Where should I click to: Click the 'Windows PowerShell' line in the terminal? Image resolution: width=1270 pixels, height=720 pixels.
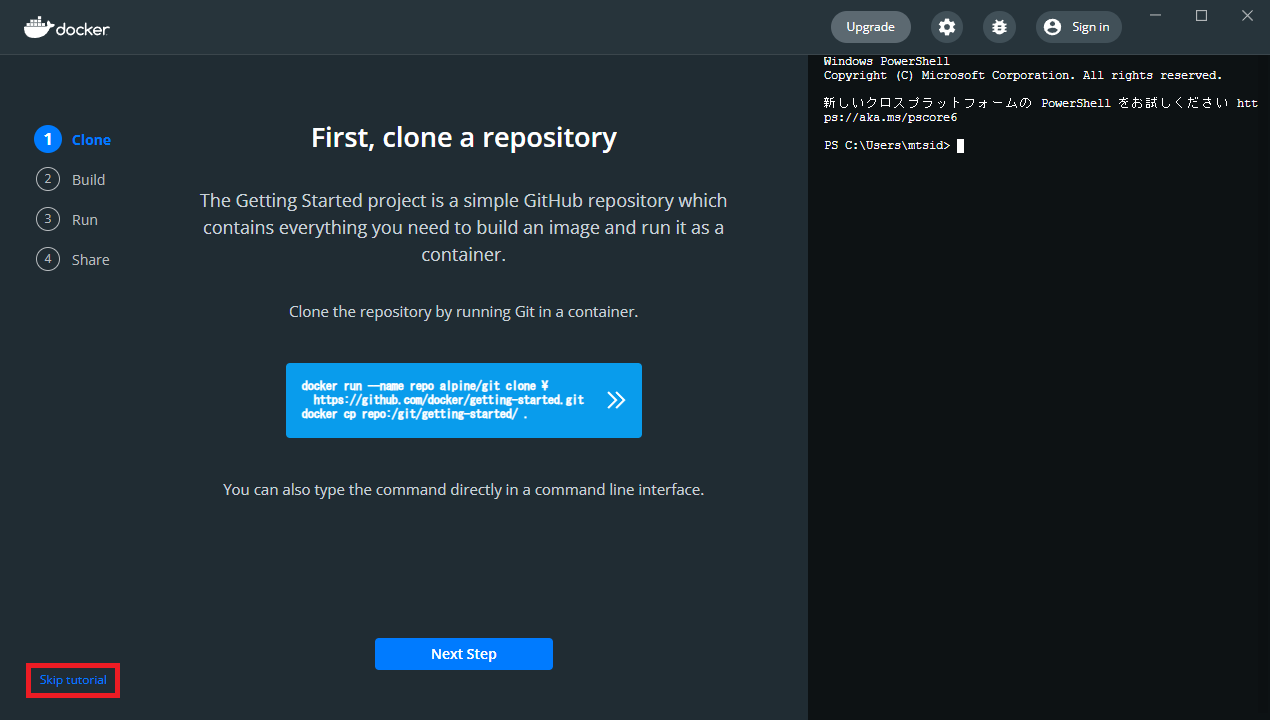click(887, 62)
